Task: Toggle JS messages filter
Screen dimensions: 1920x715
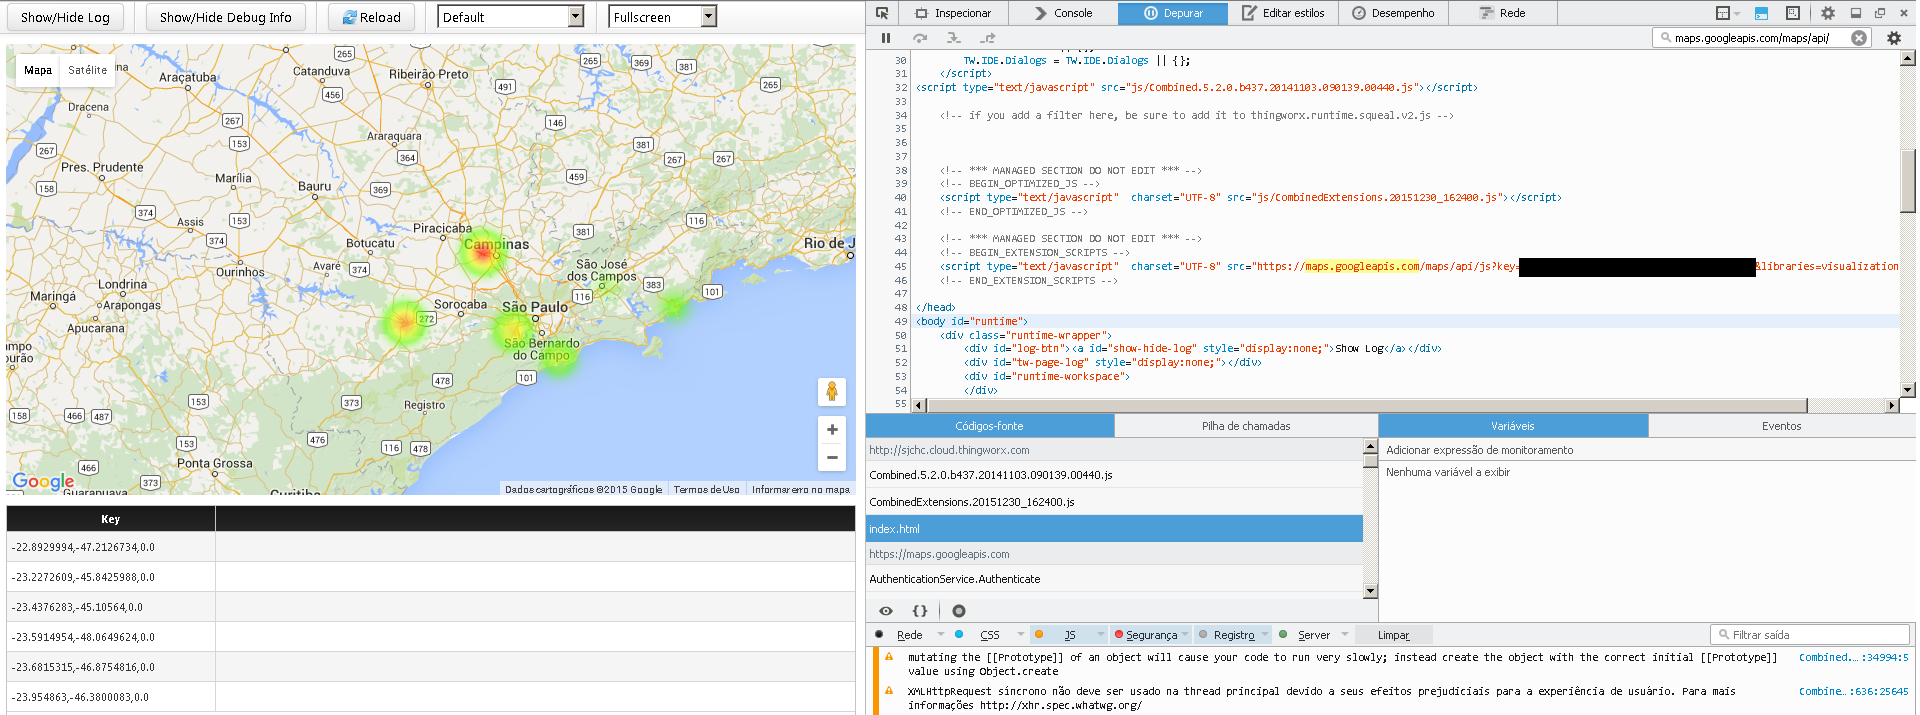Action: (x=1069, y=635)
